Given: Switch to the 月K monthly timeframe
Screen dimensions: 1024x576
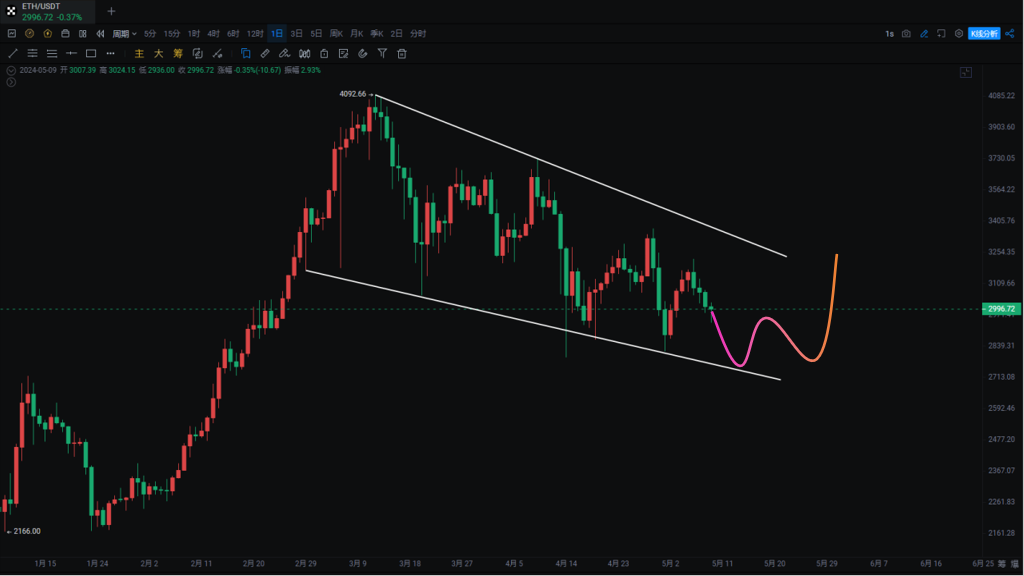Looking at the screenshot, I should coord(357,33).
